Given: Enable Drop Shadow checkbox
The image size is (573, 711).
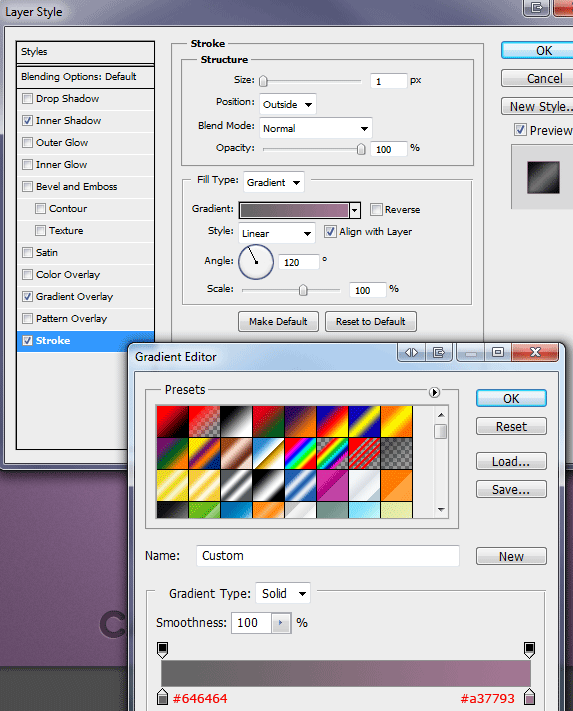Looking at the screenshot, I should click(28, 98).
